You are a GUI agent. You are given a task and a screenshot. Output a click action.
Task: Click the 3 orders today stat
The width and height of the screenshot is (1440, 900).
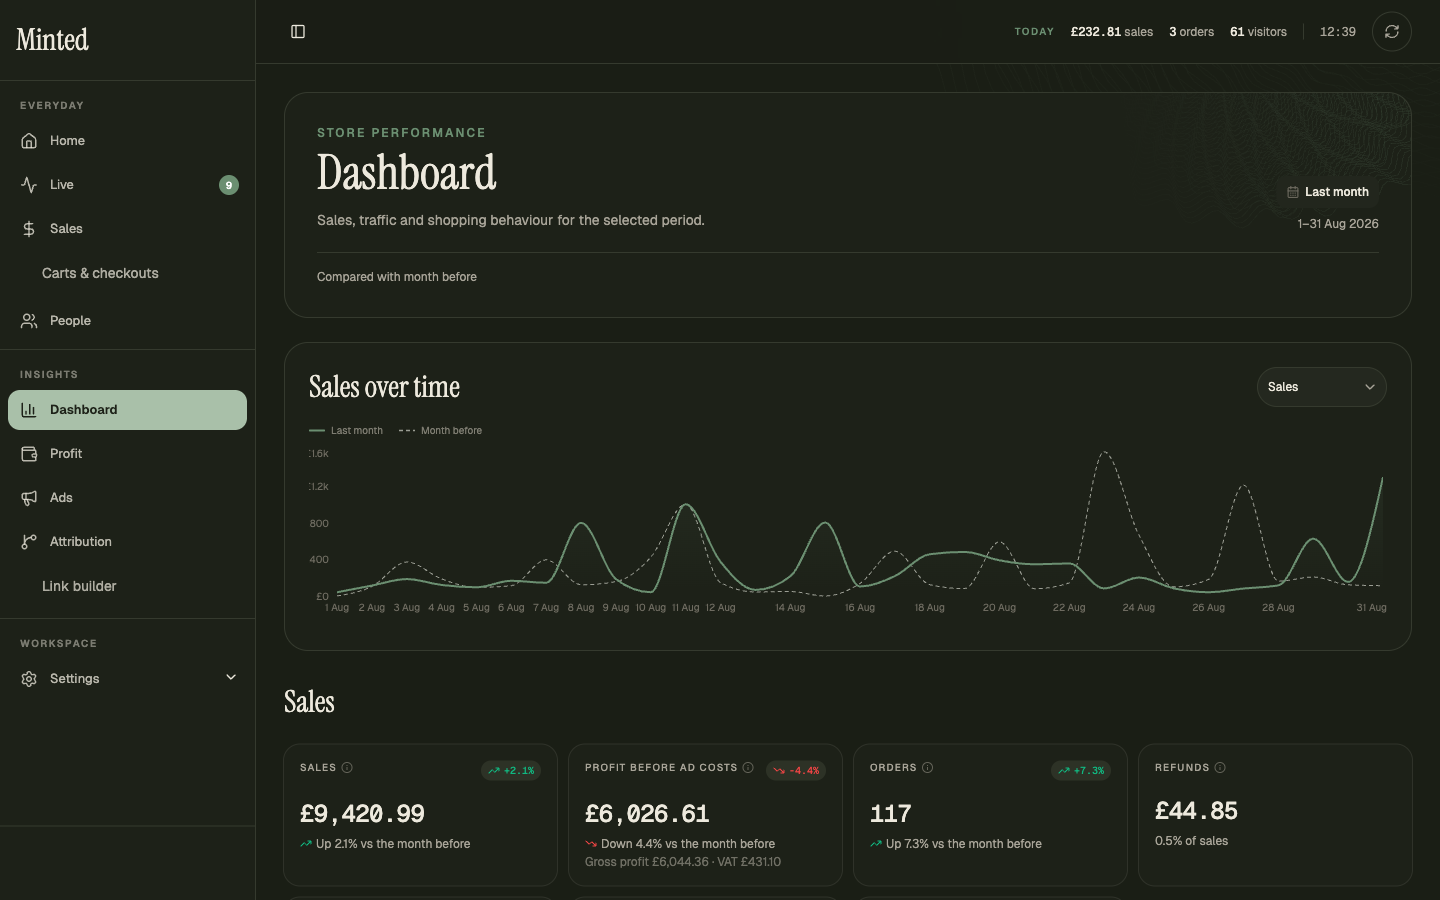1191,32
